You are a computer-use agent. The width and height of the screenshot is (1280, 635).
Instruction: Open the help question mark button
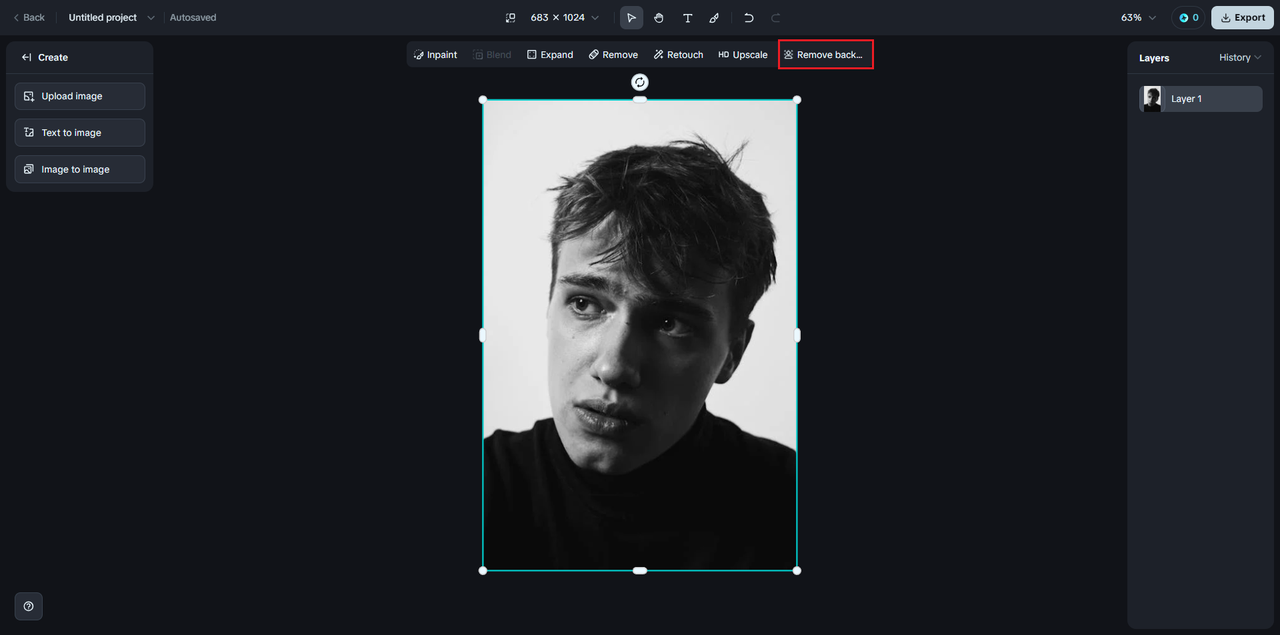tap(28, 606)
